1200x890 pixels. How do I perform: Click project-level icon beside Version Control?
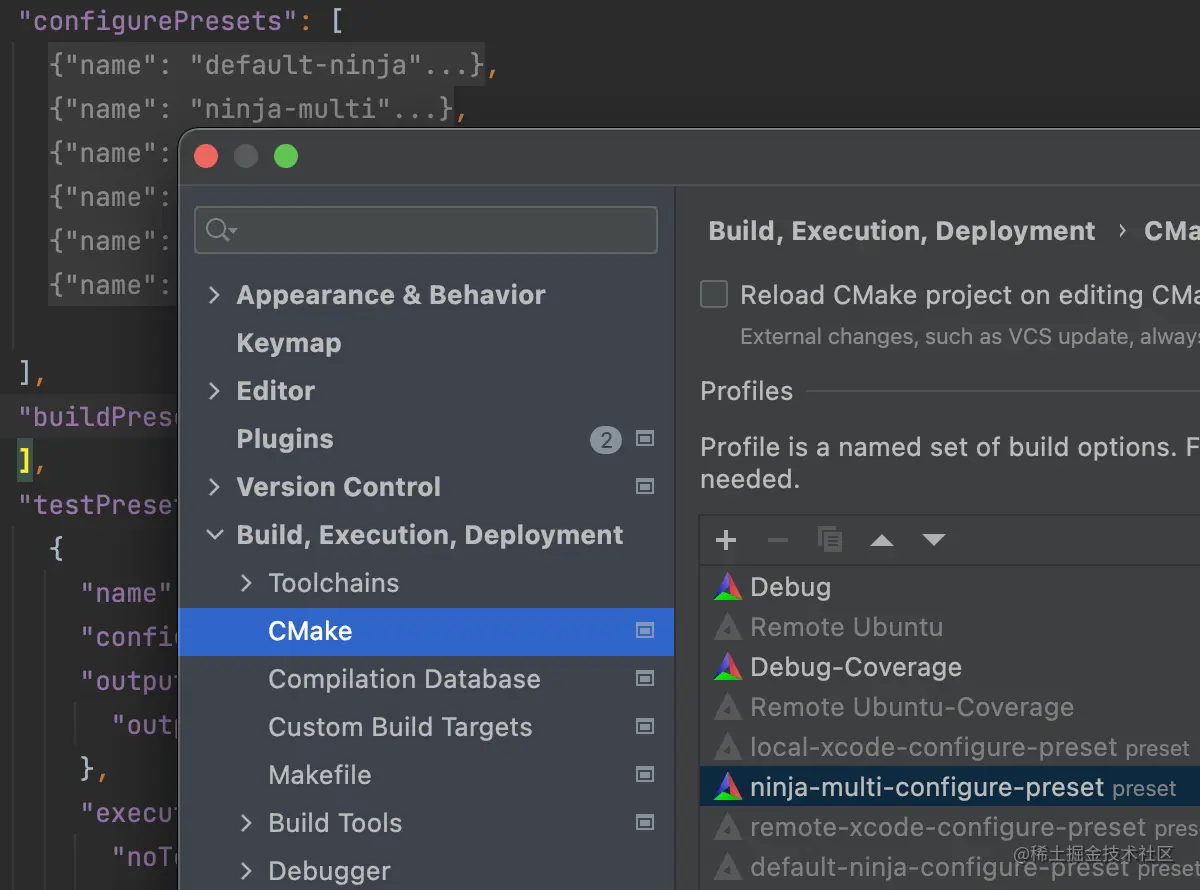click(645, 487)
